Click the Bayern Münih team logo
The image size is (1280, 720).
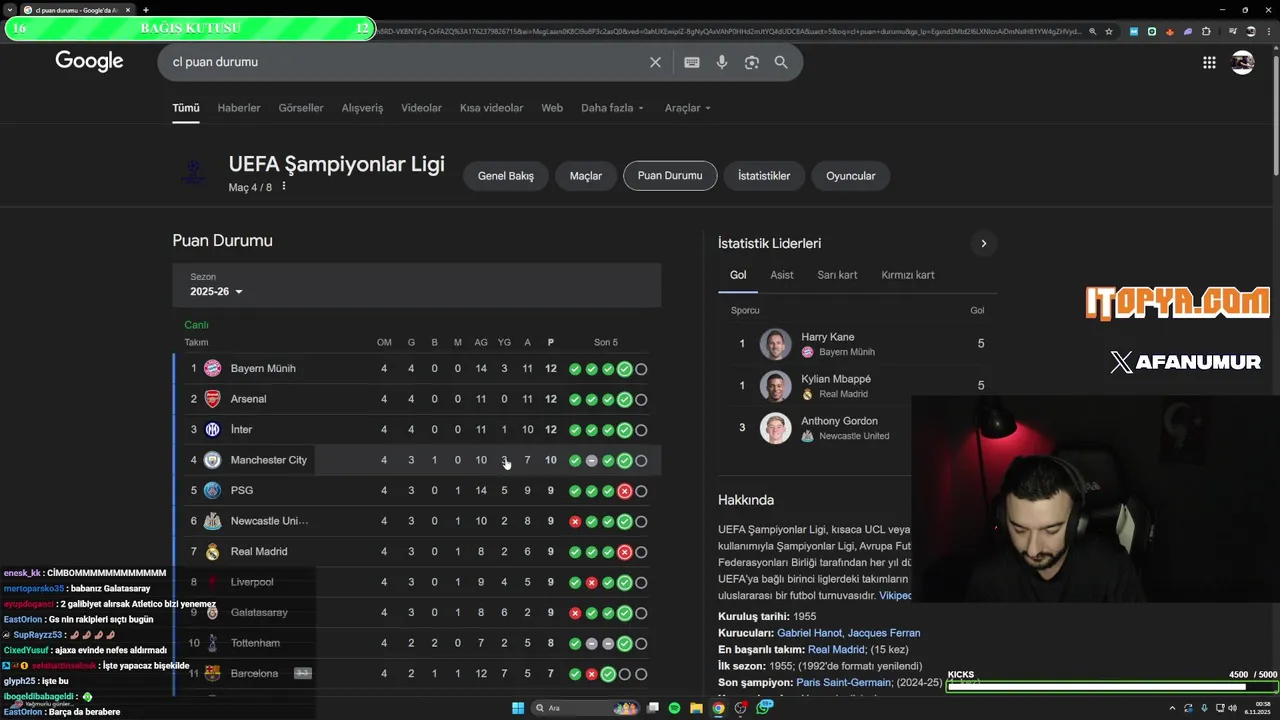tap(212, 368)
